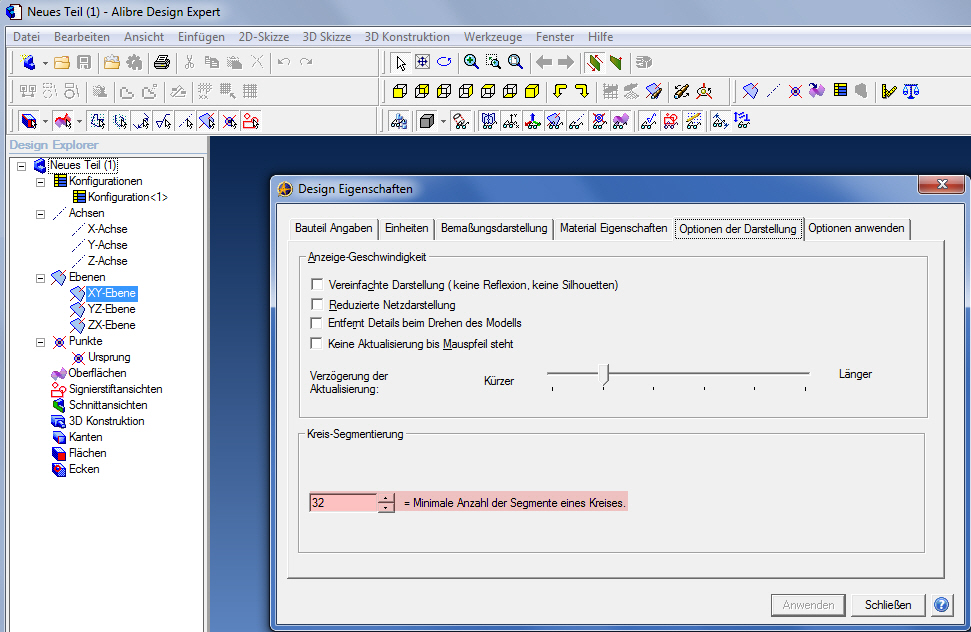Screen dimensions: 971x632
Task: Click the Verzögerung der Aktualisierung slider thumb
Action: pos(606,374)
